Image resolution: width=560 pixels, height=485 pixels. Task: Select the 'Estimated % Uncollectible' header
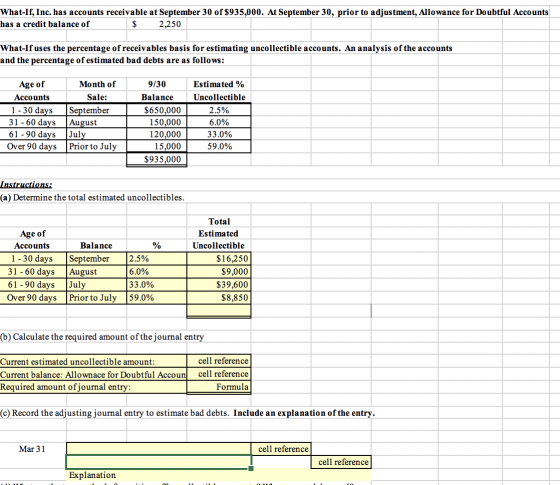[x=219, y=91]
